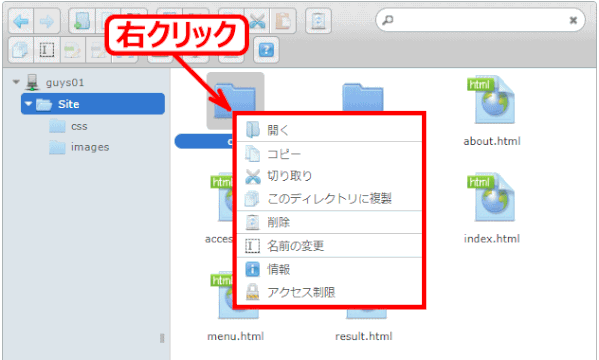Open help with the blue question mark icon
The height and width of the screenshot is (360, 599).
(x=266, y=50)
